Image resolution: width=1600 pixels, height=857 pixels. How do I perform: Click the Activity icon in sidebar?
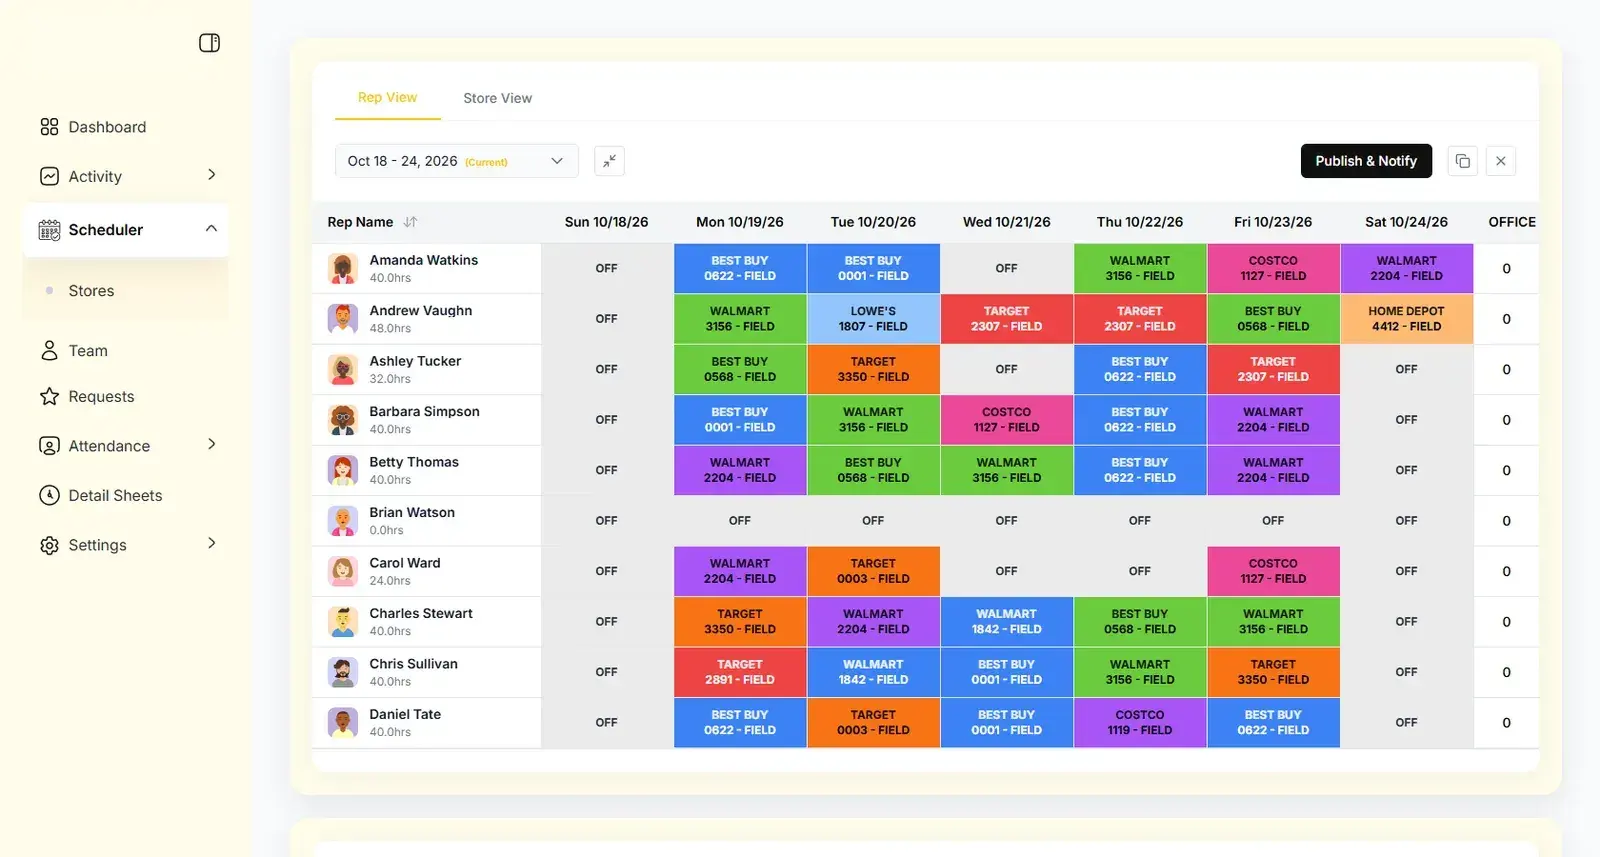coord(49,176)
